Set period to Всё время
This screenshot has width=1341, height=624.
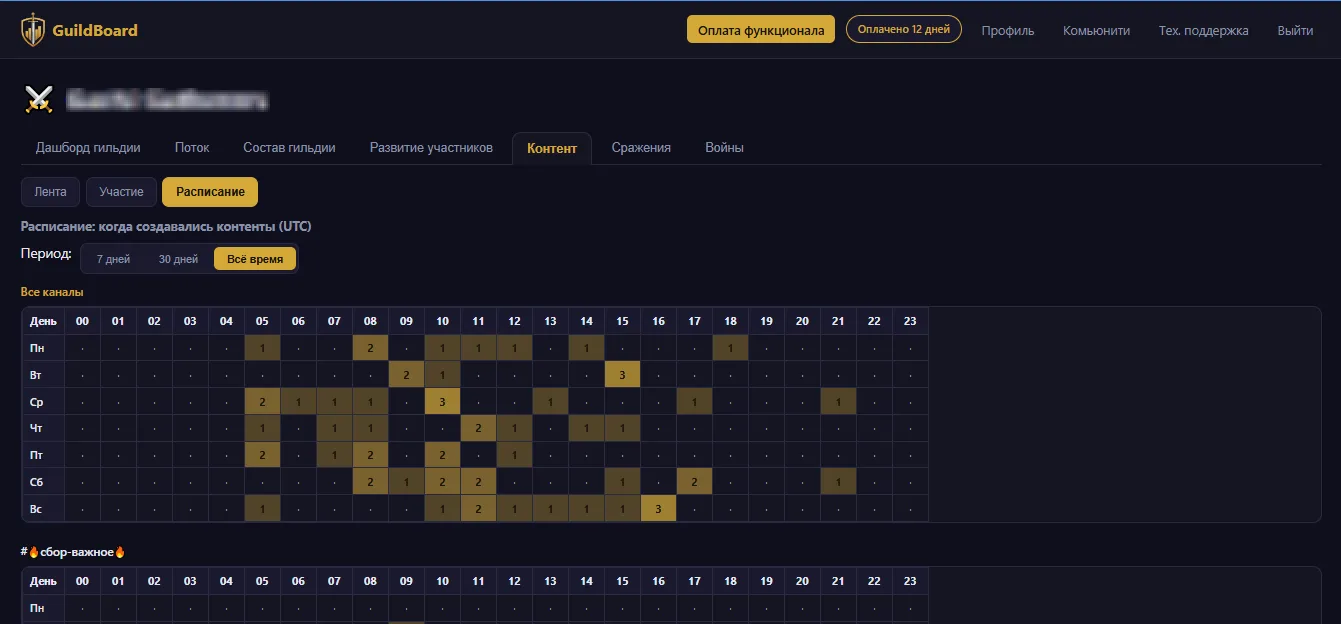(255, 259)
